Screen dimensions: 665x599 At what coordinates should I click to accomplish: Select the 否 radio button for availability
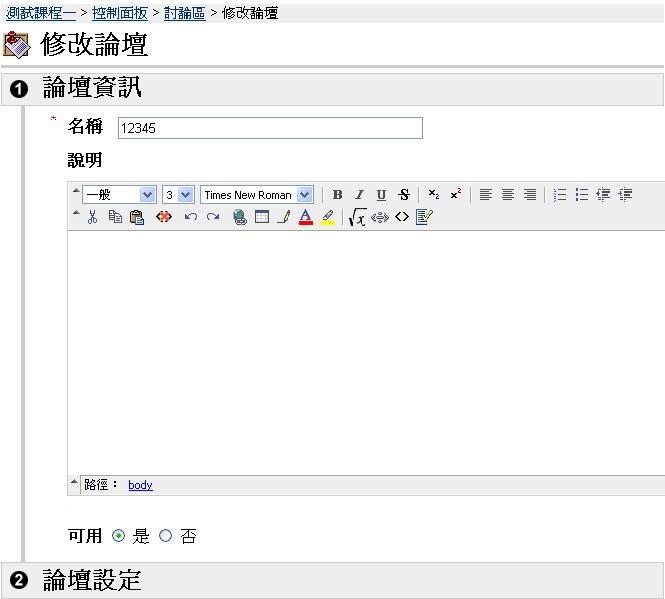tap(166, 536)
